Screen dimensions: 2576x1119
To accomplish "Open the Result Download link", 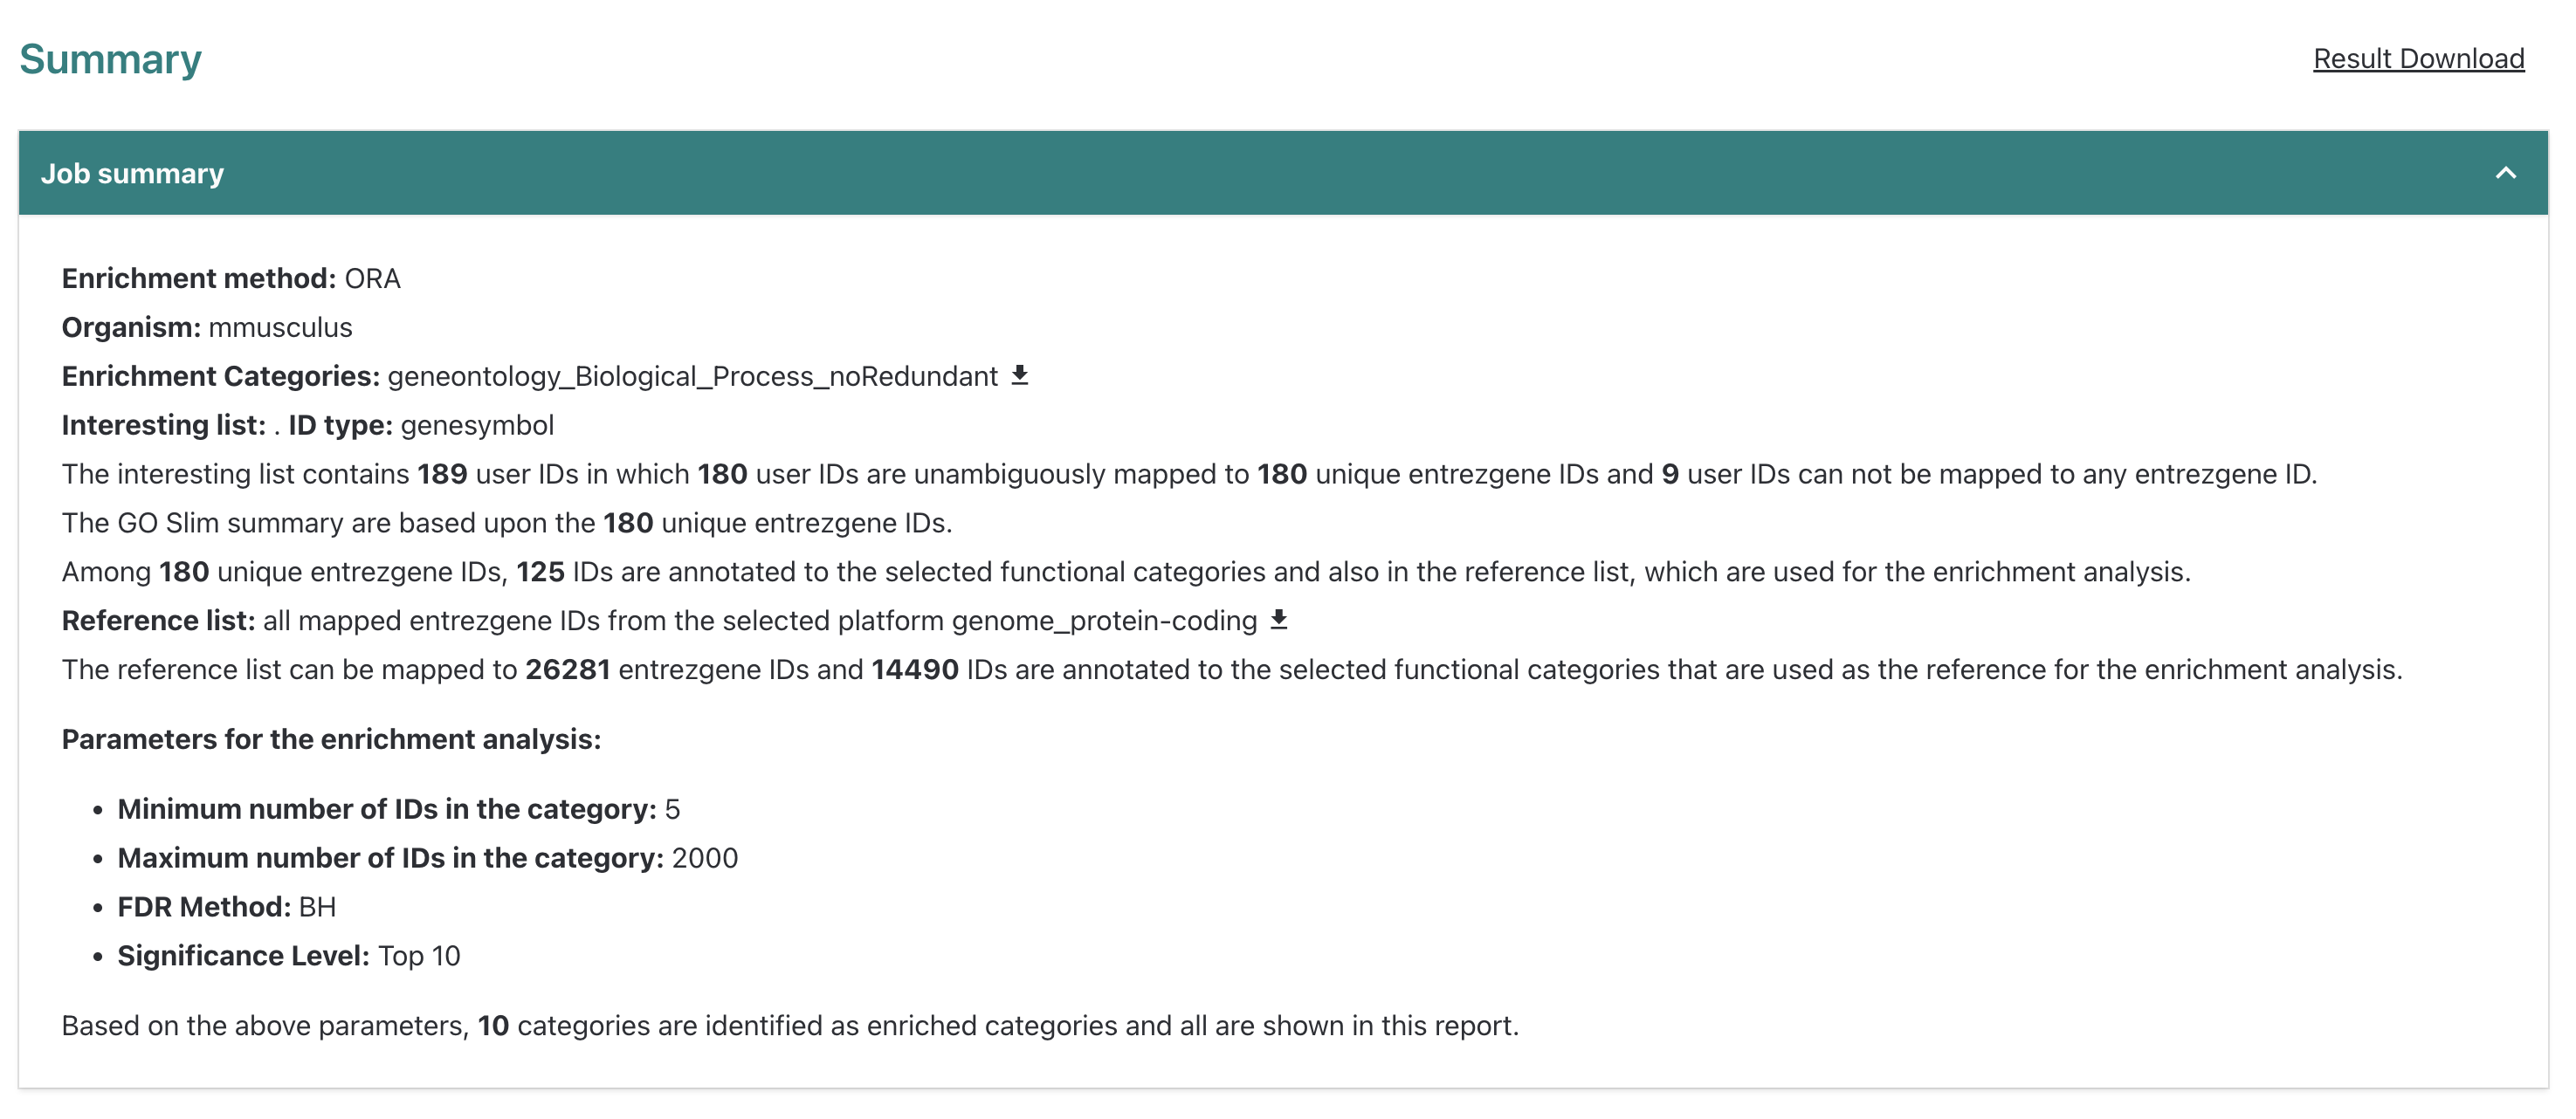I will 2418,59.
